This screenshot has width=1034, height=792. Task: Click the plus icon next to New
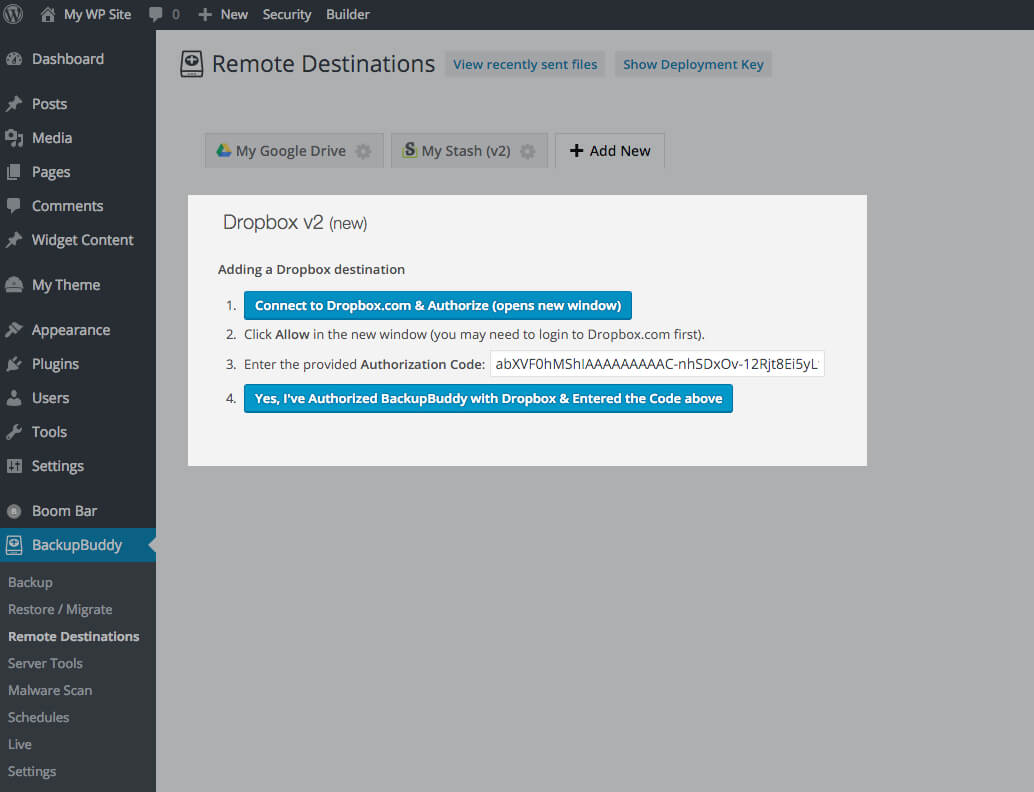point(205,14)
